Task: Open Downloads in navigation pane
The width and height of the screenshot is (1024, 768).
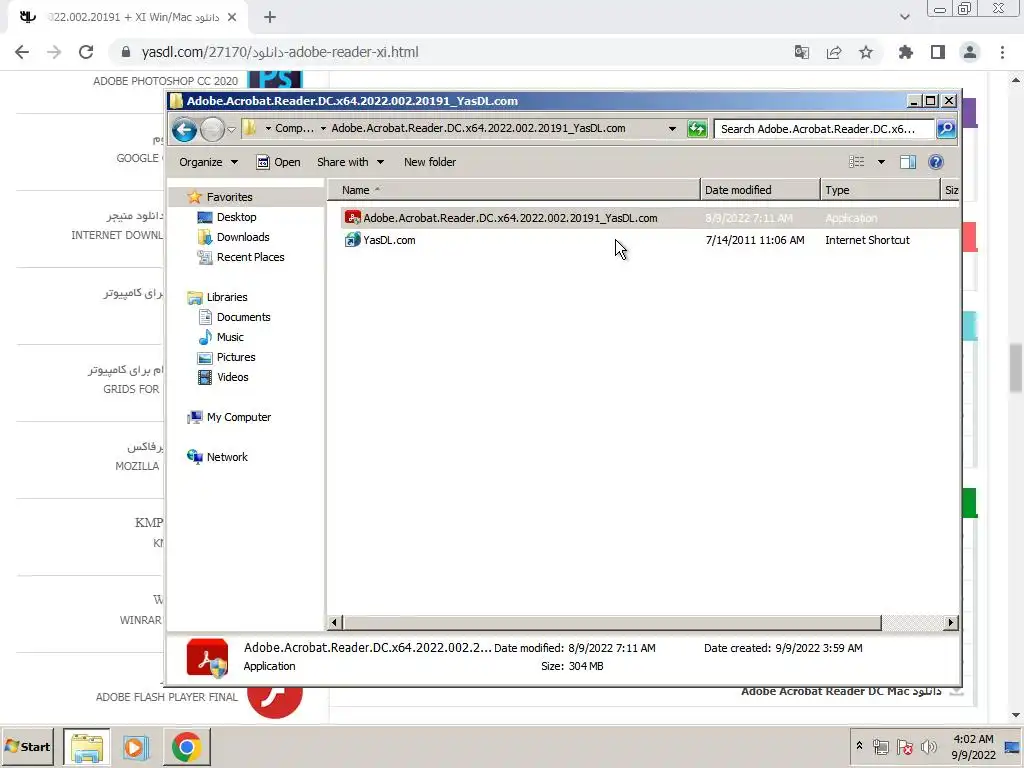Action: click(x=242, y=237)
